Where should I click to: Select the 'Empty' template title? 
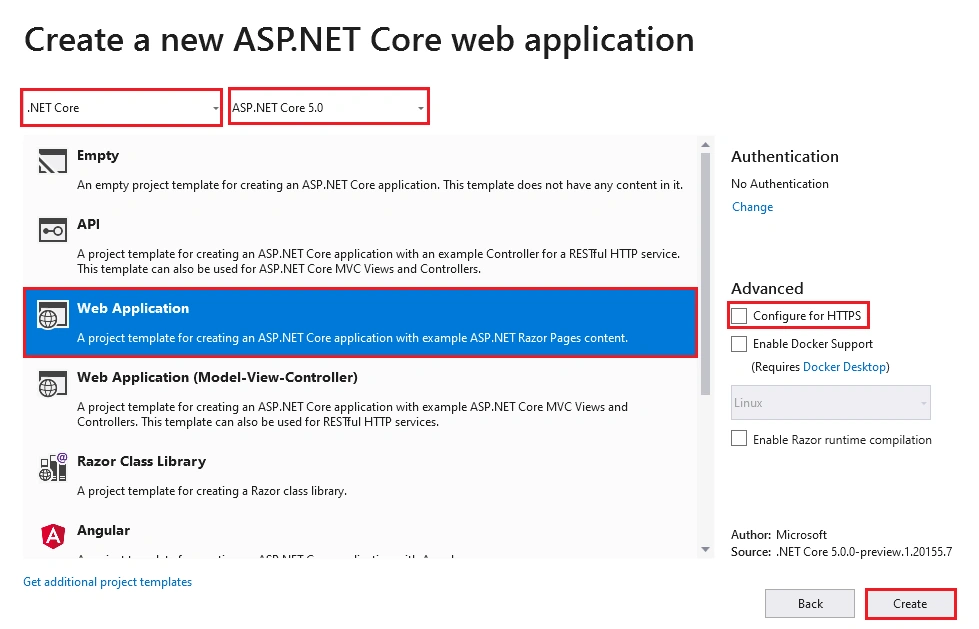click(x=98, y=156)
